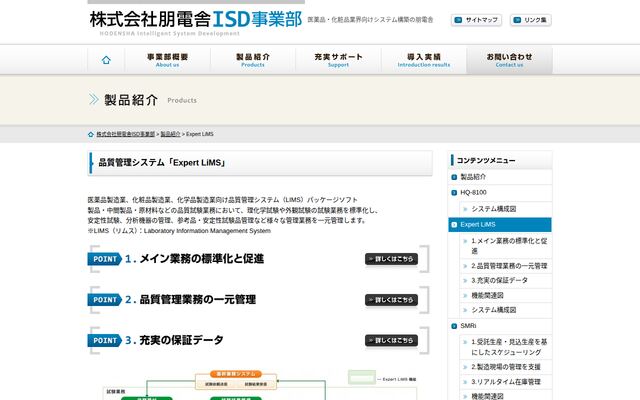The image size is (640, 400).
Task: Follow breadcrumb link 株式会社朋電舎ISD事業部
Action: tap(125, 134)
